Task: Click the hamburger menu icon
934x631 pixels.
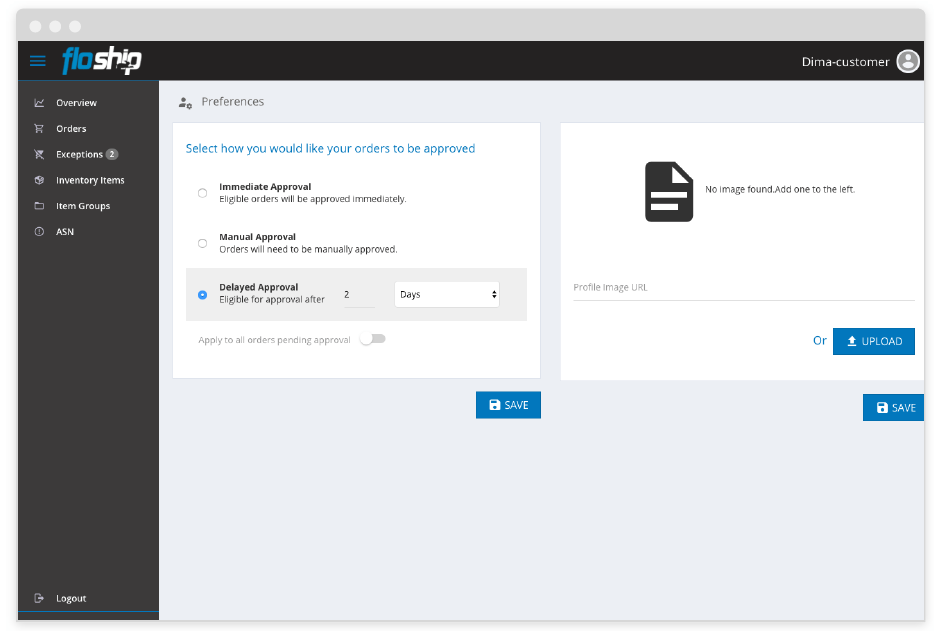Action: (x=38, y=61)
